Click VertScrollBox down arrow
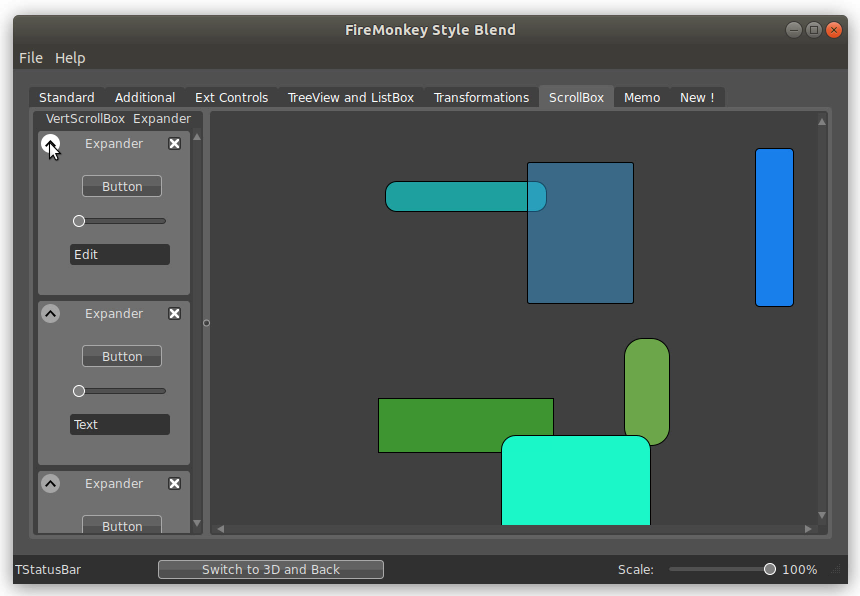This screenshot has width=860, height=596. coord(197,523)
